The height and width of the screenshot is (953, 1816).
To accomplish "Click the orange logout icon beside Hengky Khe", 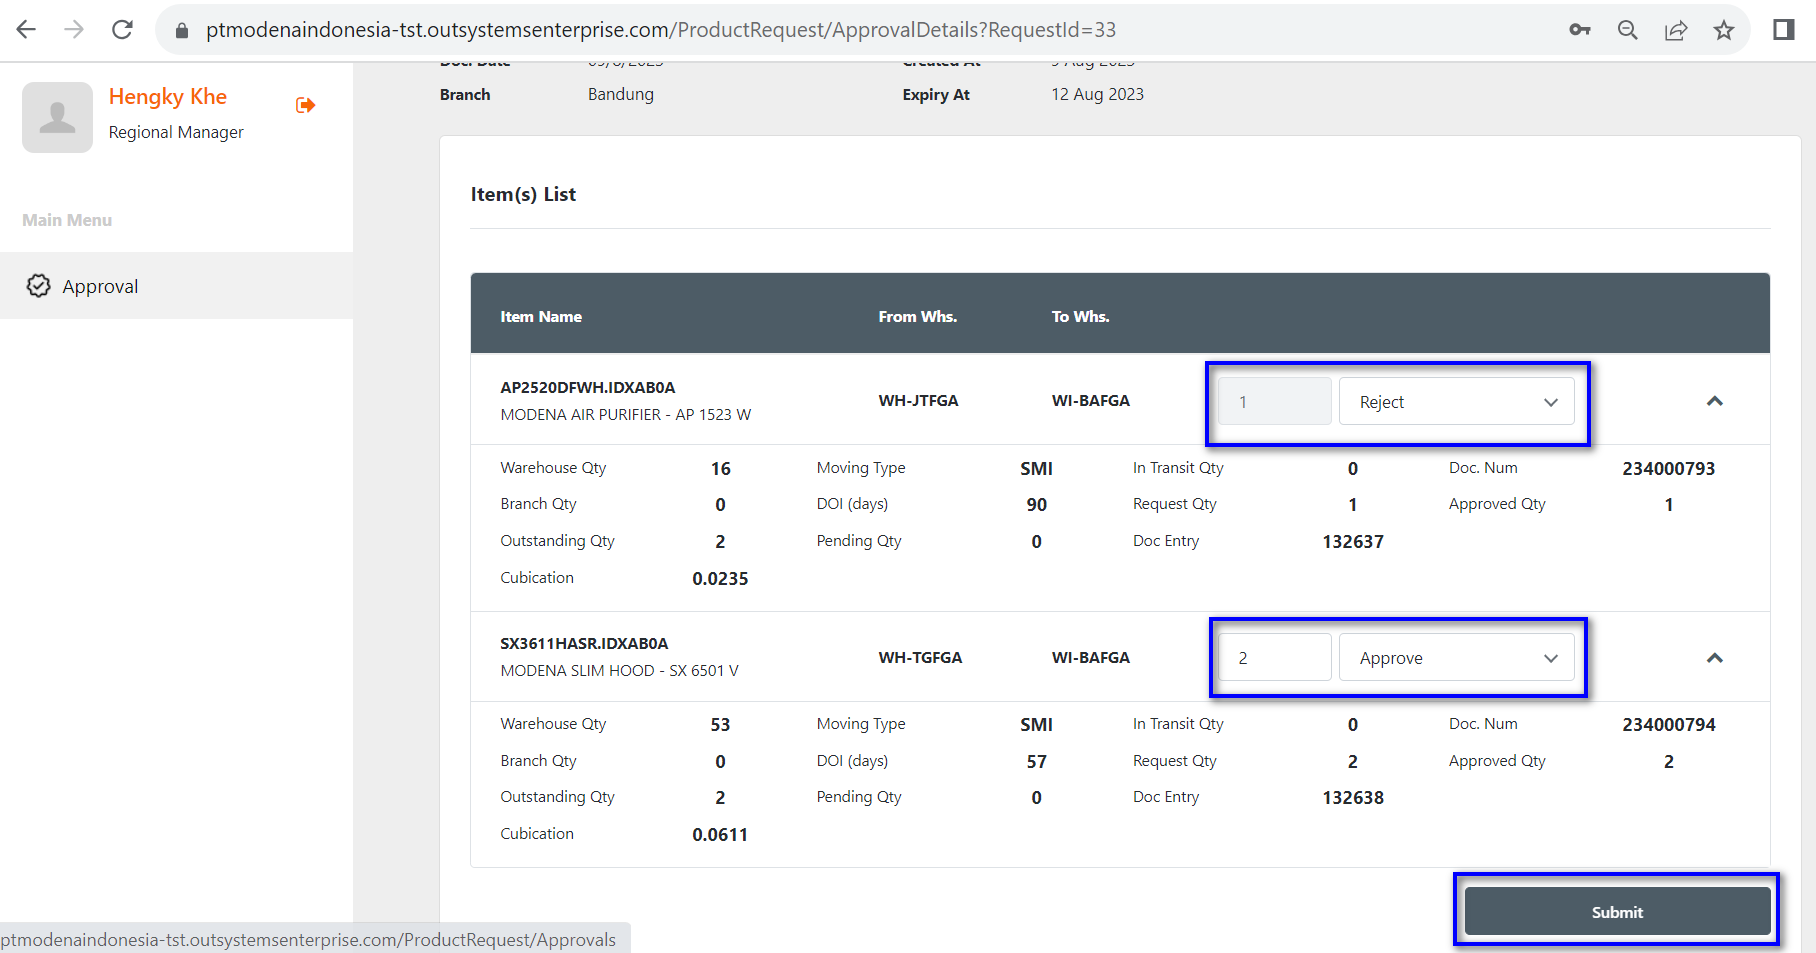I will 306,105.
